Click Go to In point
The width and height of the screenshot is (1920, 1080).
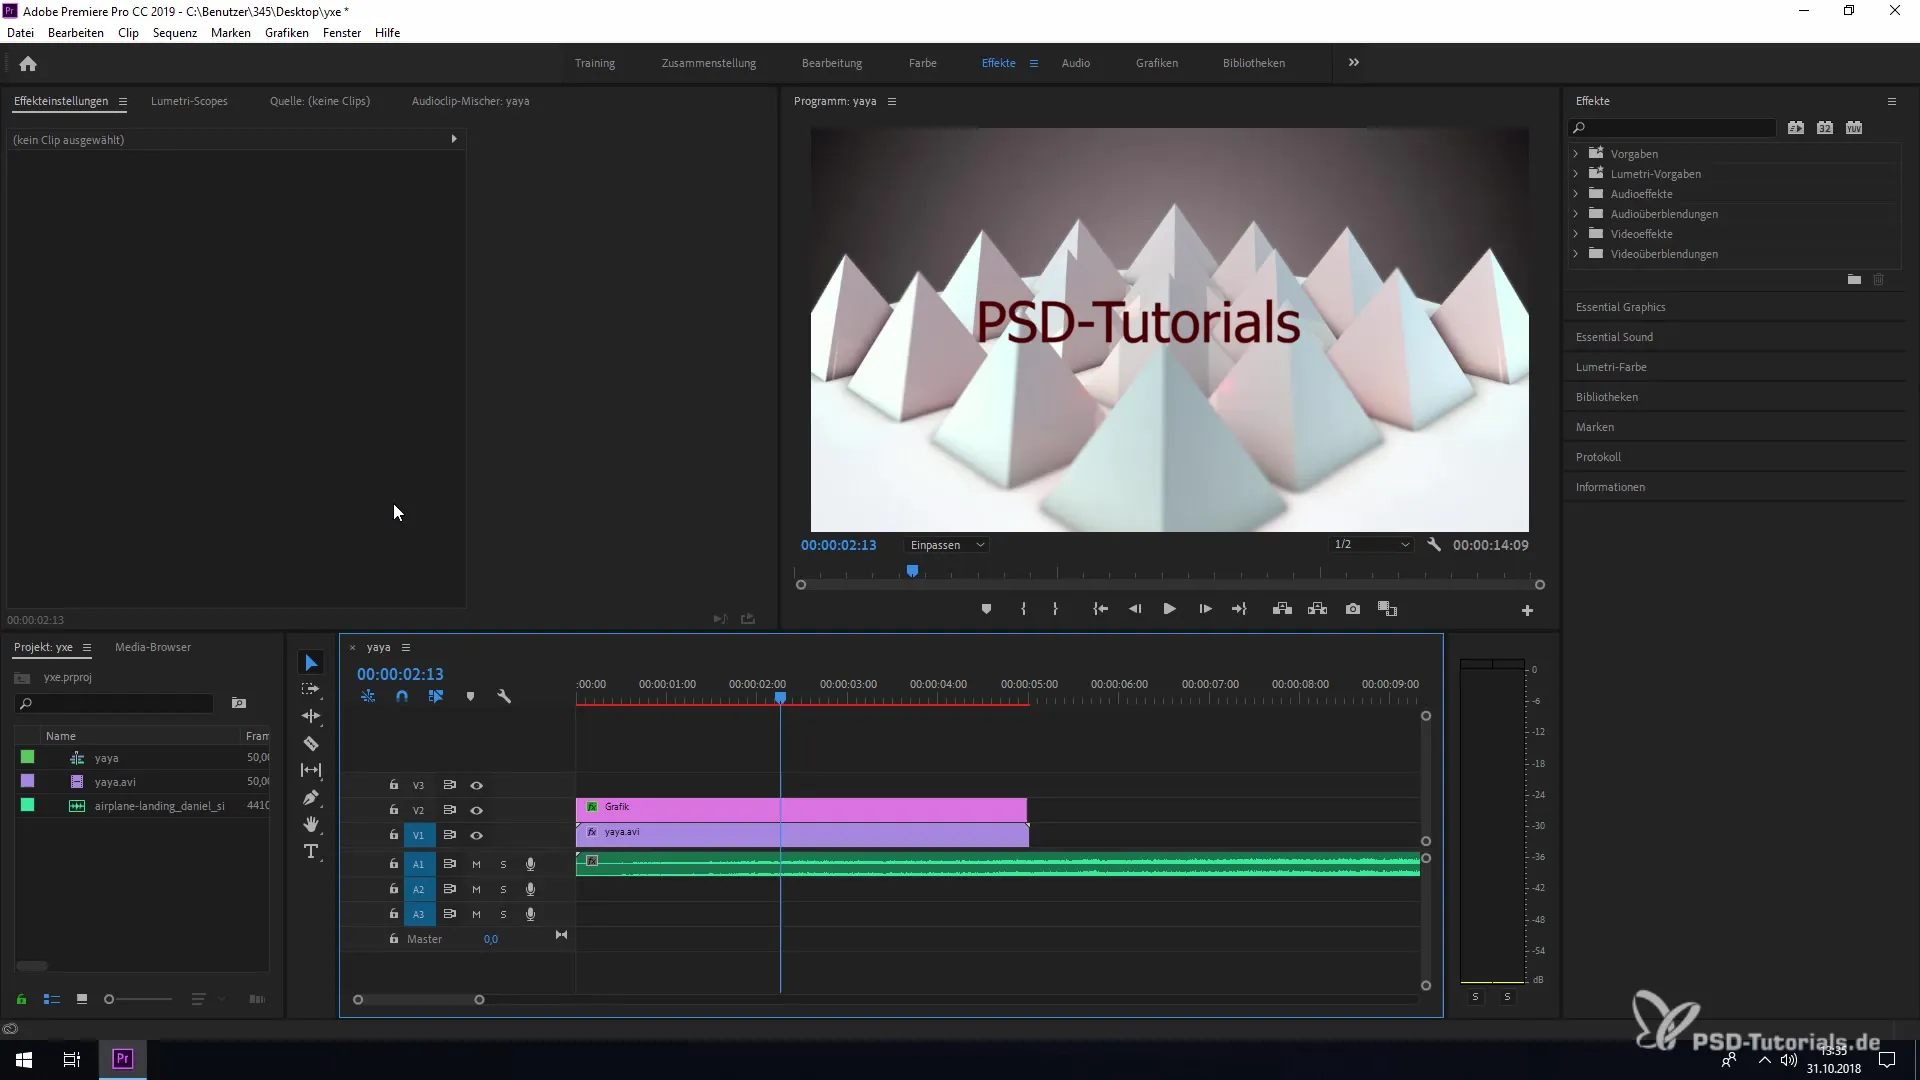click(x=1100, y=609)
